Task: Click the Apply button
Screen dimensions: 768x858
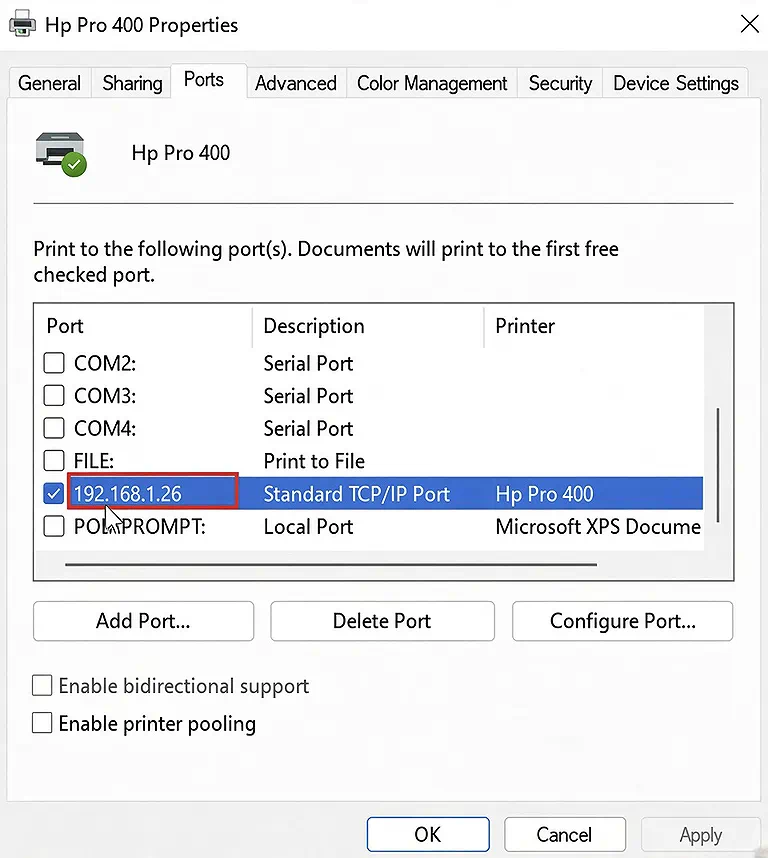Action: (x=701, y=834)
